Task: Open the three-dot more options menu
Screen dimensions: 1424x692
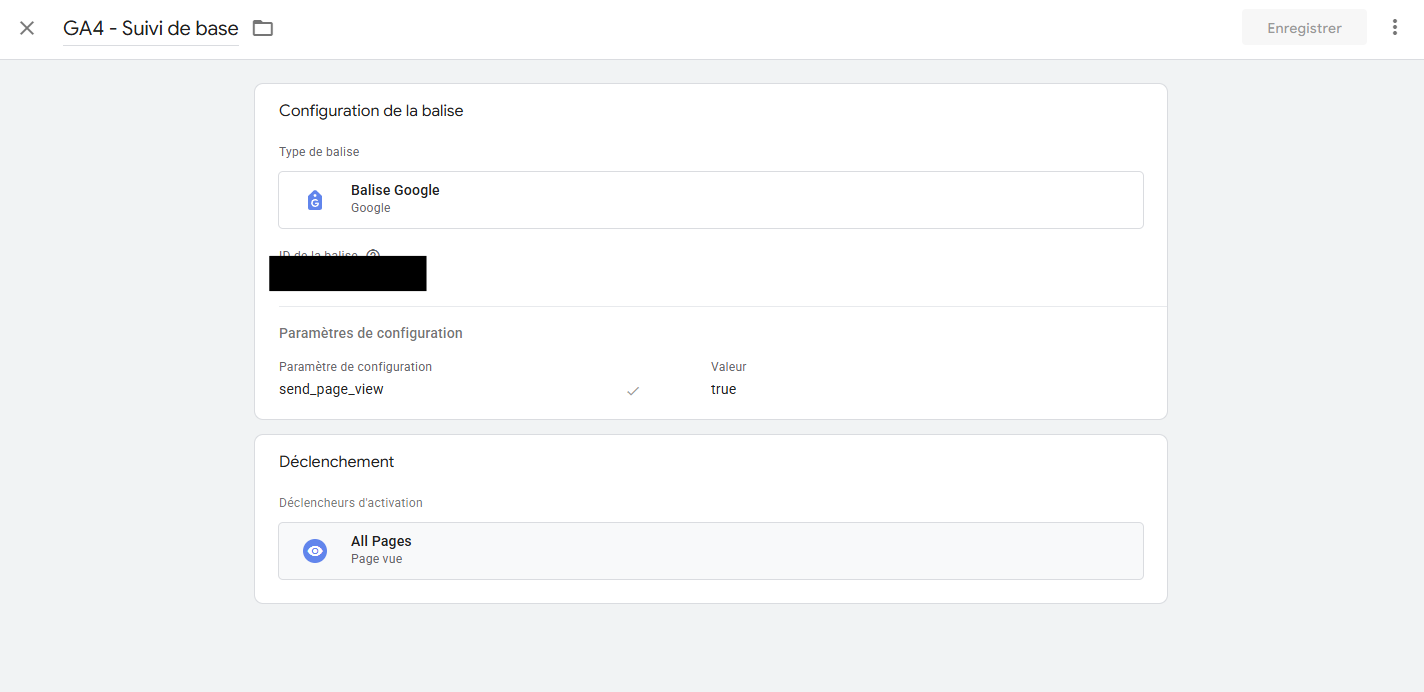Action: (1395, 28)
